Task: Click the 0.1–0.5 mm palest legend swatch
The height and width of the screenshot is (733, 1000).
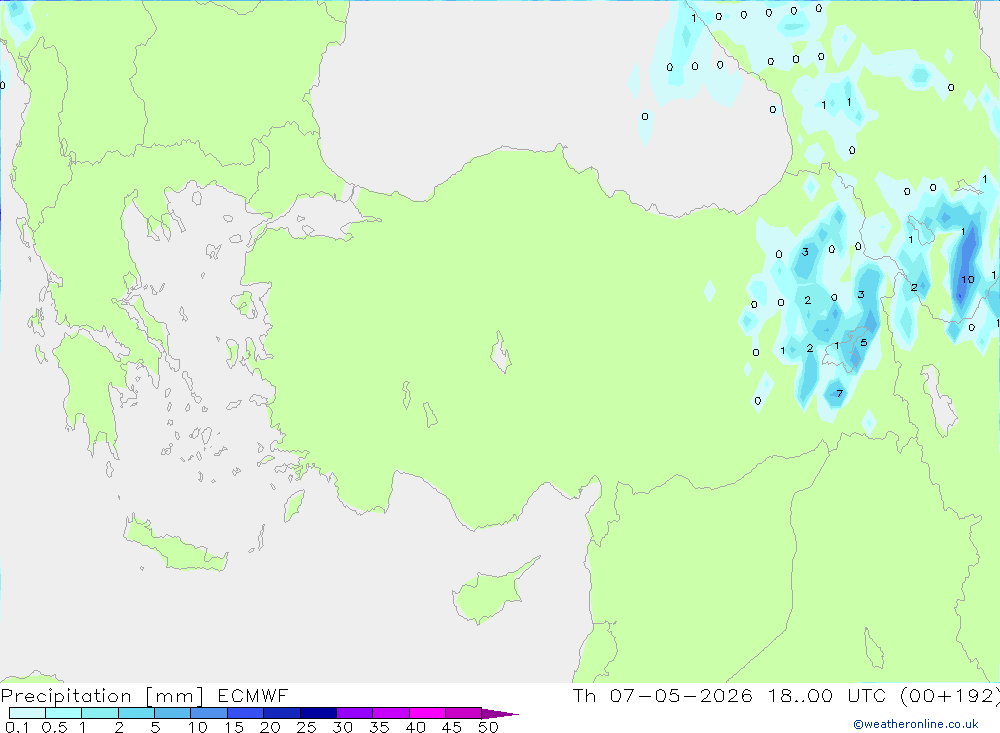Action: tap(27, 713)
